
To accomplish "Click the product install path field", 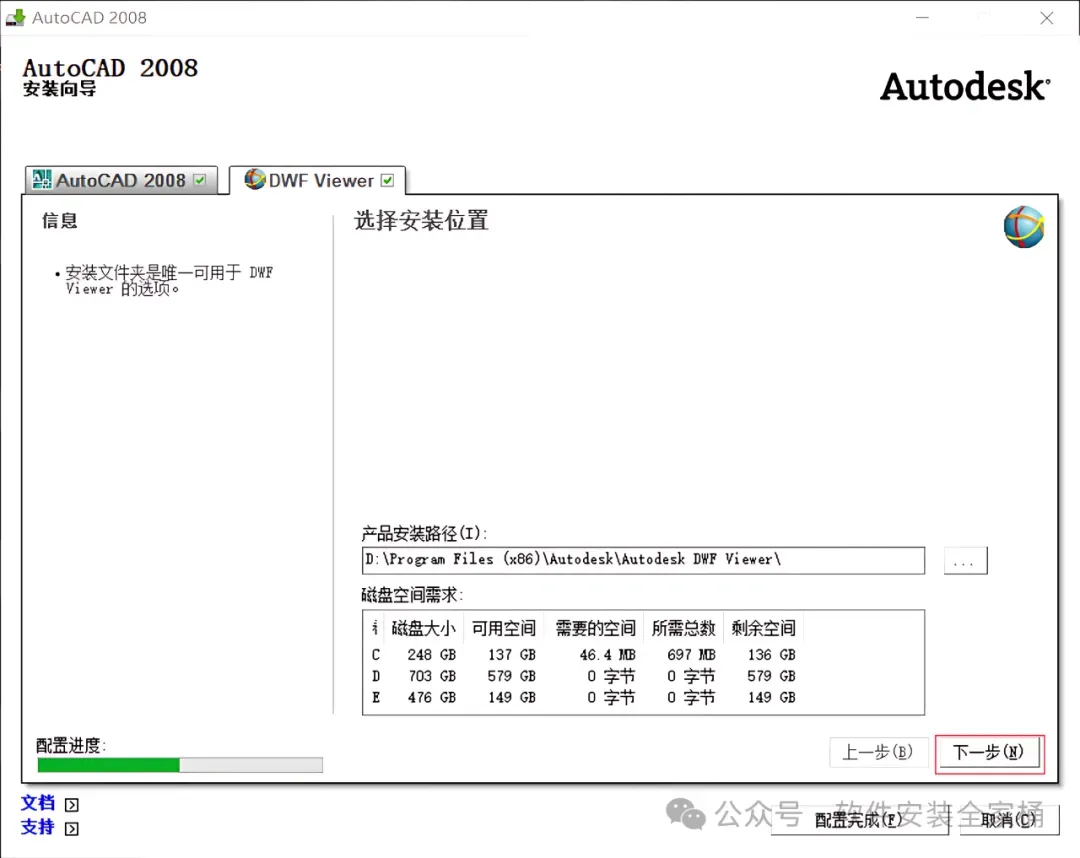I will point(643,560).
